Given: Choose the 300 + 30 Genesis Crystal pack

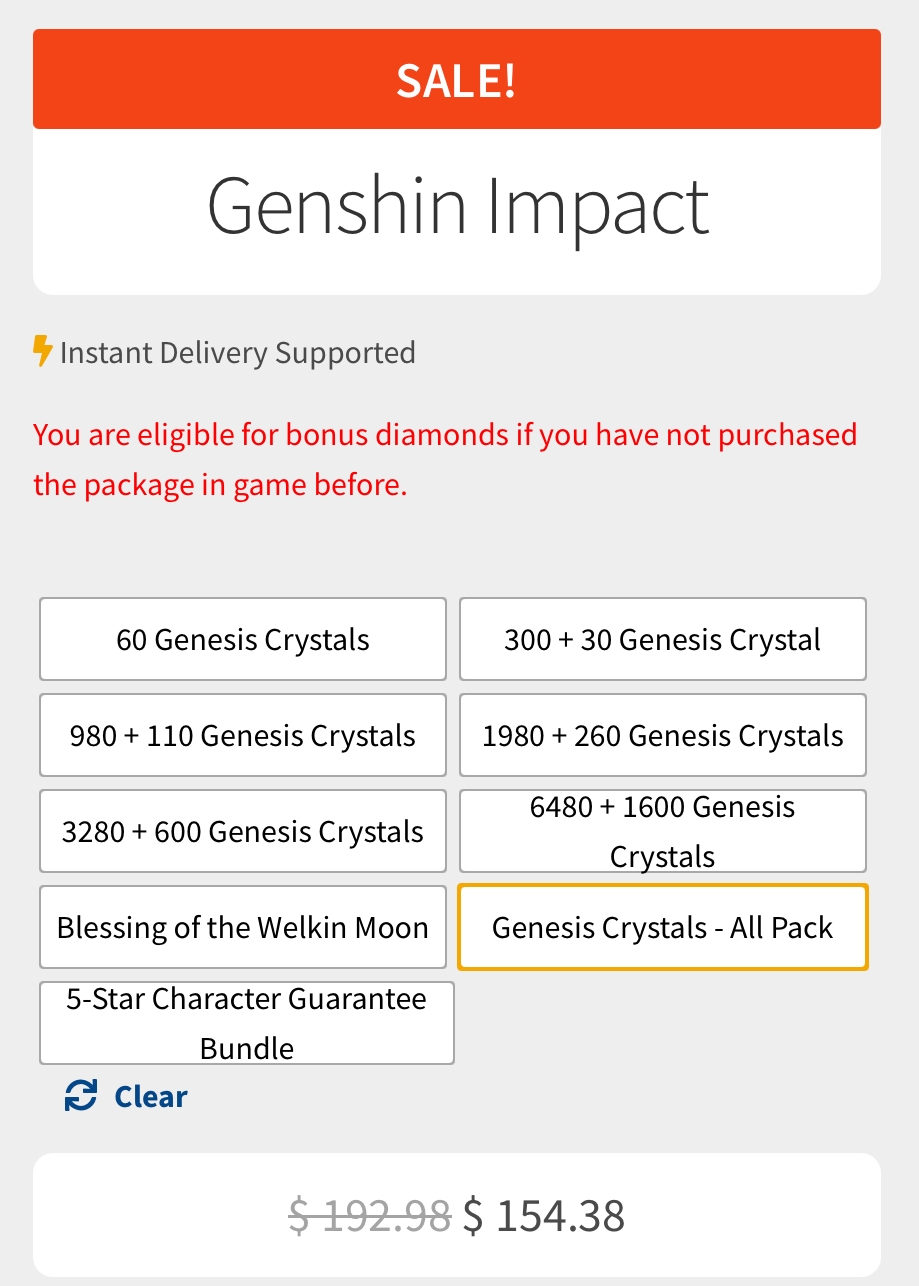Looking at the screenshot, I should pos(662,640).
